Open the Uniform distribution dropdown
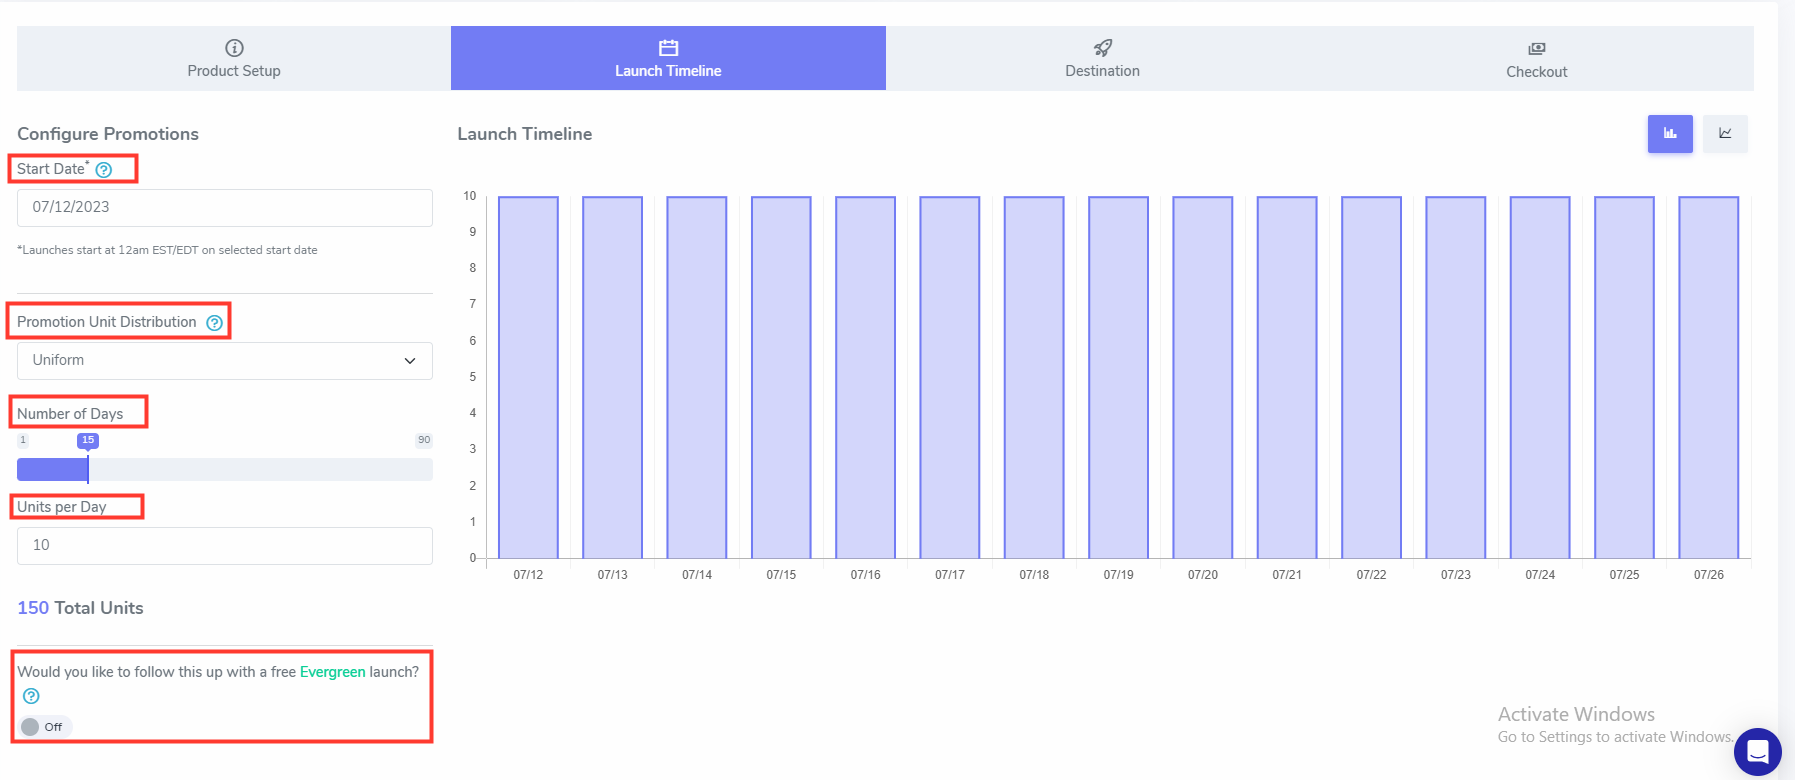 click(x=224, y=361)
